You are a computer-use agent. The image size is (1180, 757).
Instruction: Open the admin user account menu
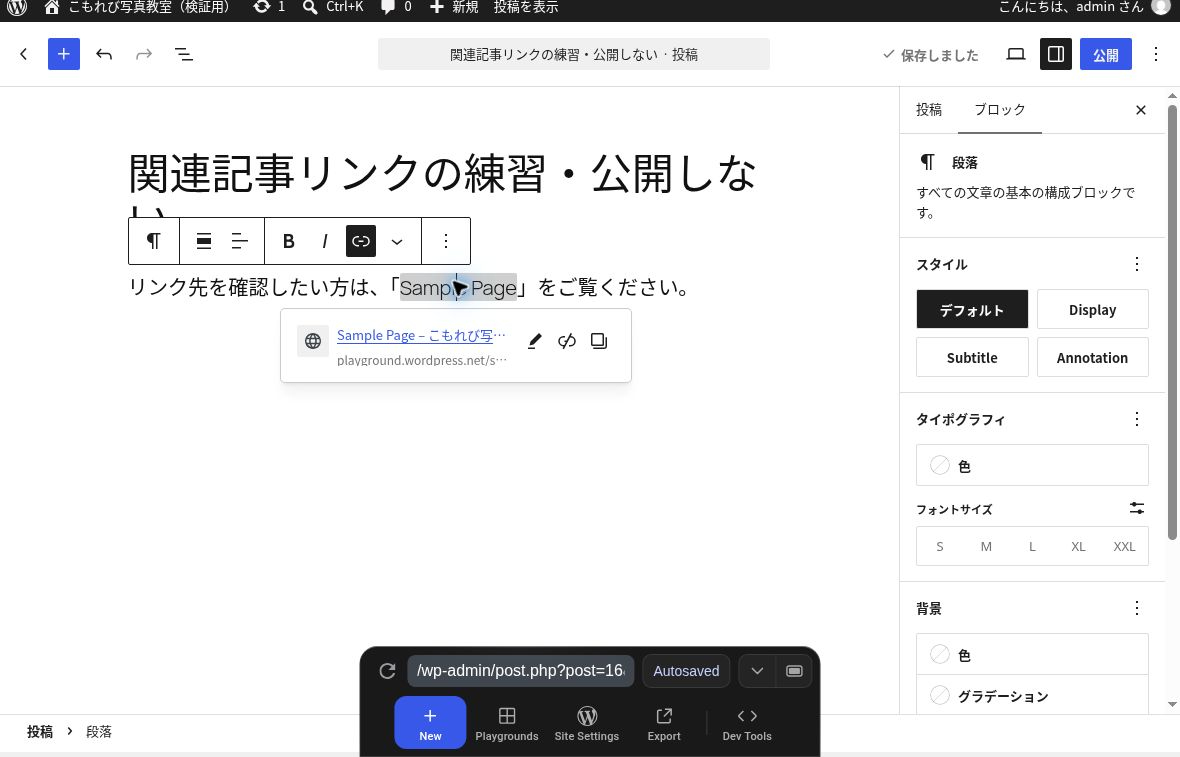pyautogui.click(x=1084, y=8)
